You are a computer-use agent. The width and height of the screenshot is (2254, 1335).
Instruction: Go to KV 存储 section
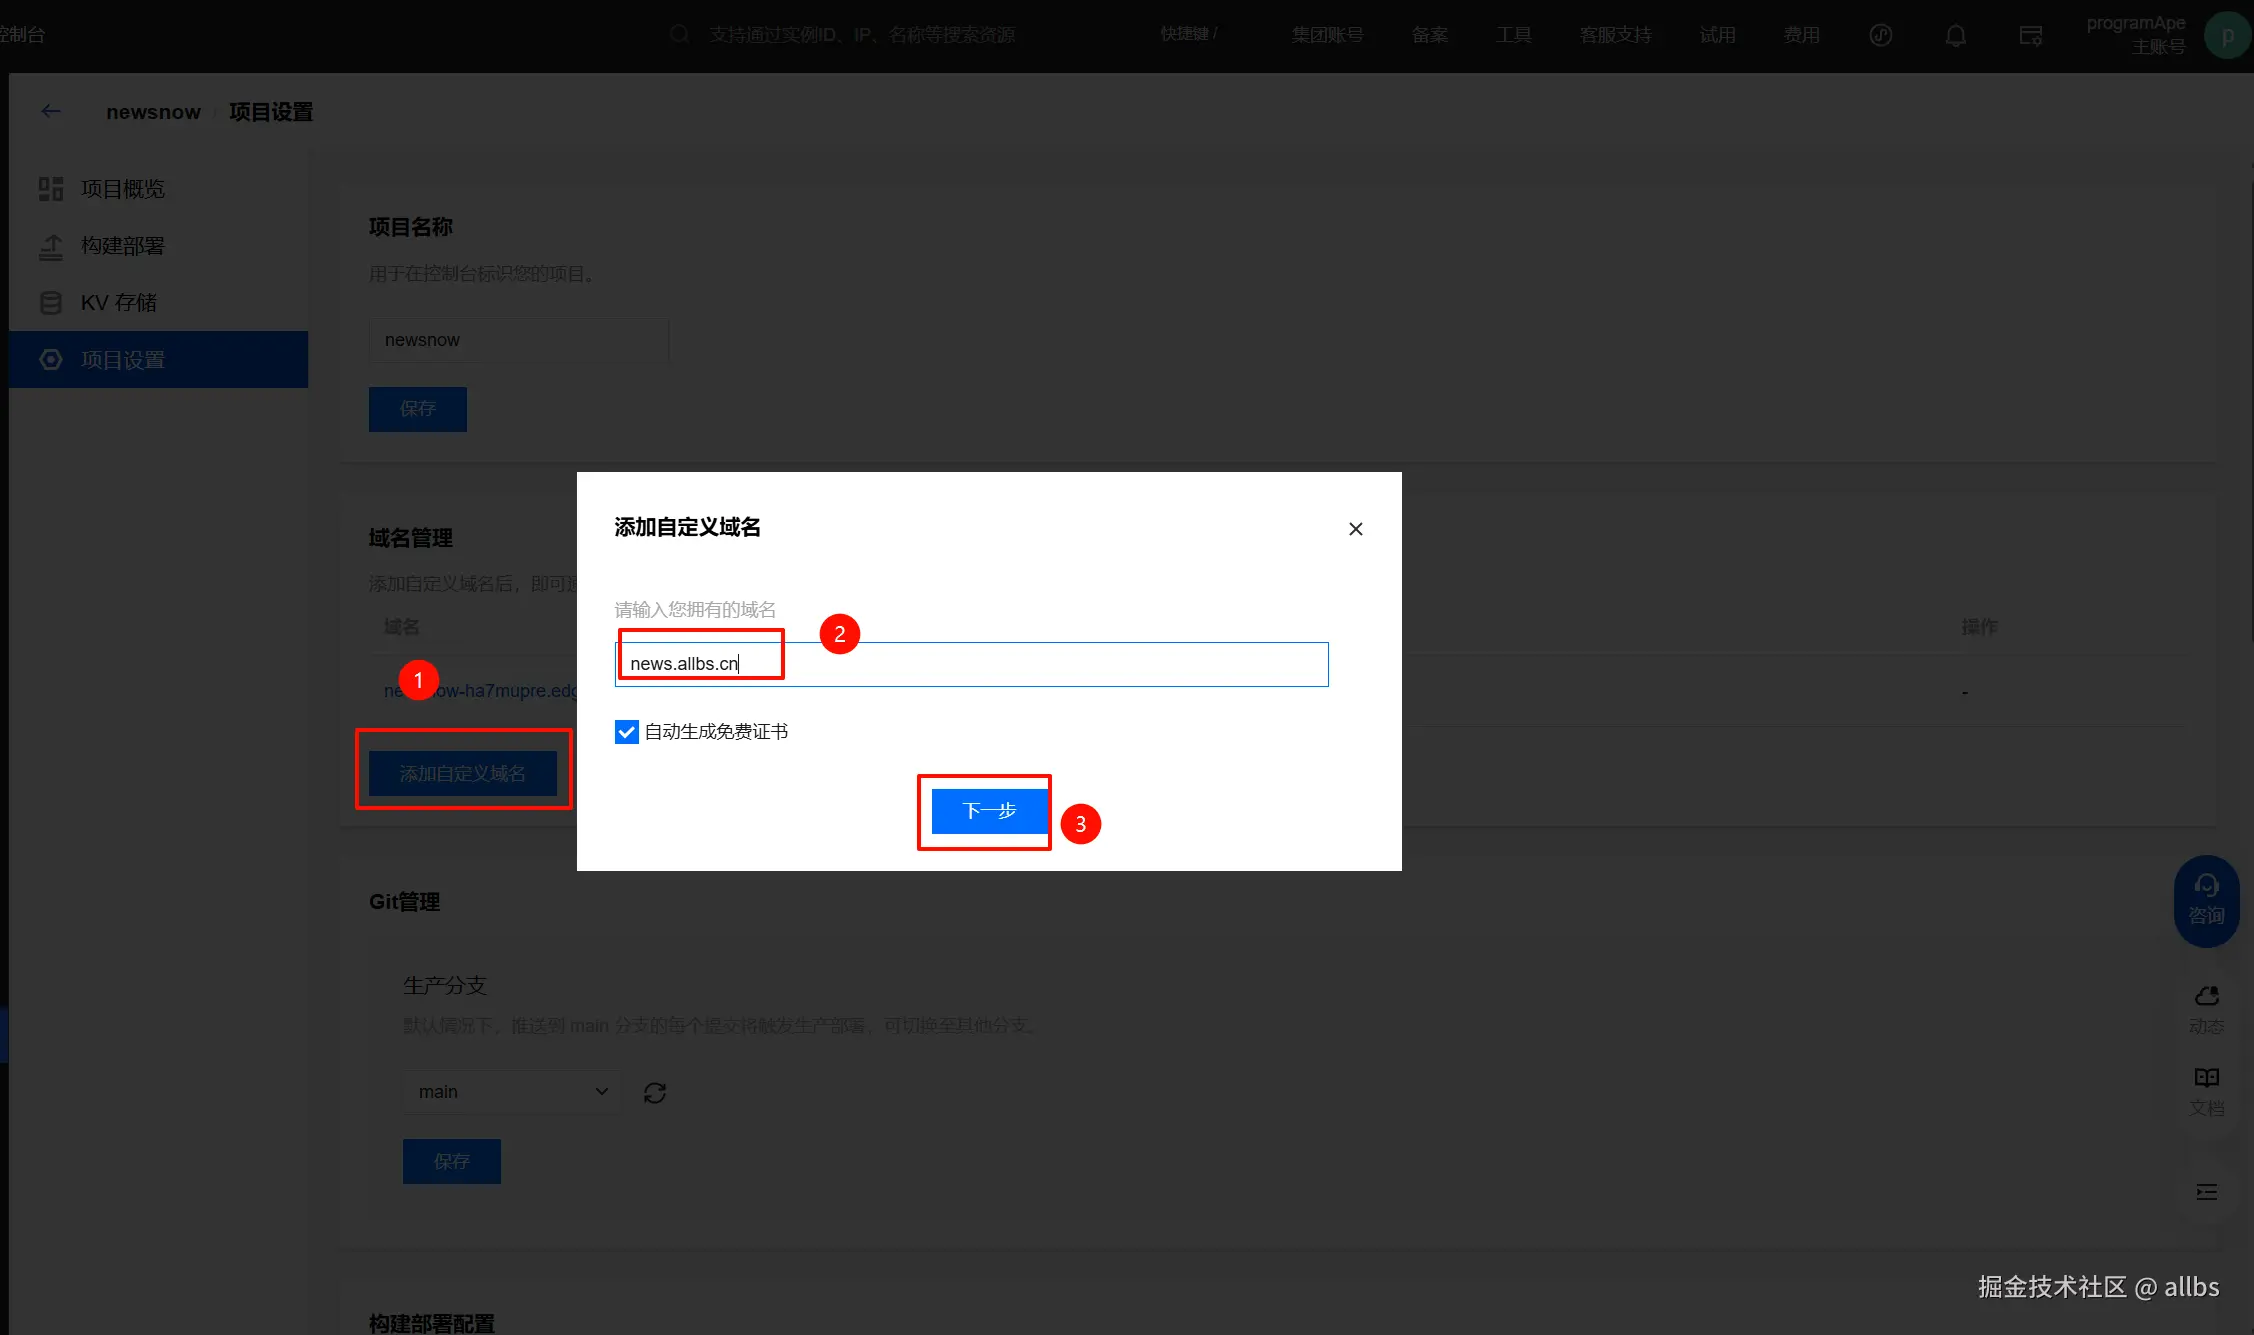click(x=118, y=303)
